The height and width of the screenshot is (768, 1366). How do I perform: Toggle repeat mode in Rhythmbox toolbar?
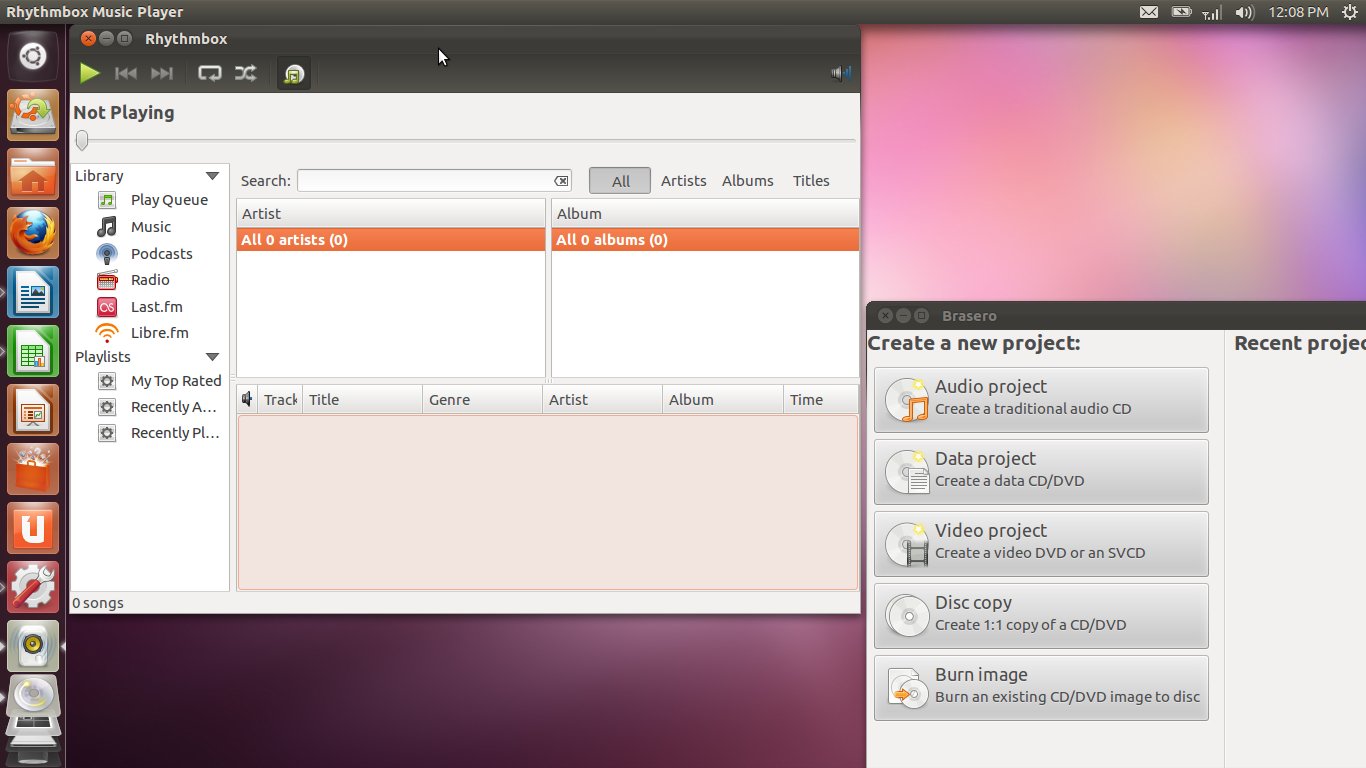click(209, 73)
